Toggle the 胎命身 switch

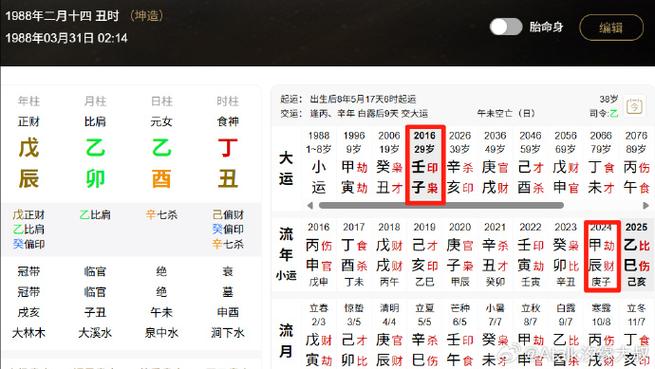pos(506,27)
